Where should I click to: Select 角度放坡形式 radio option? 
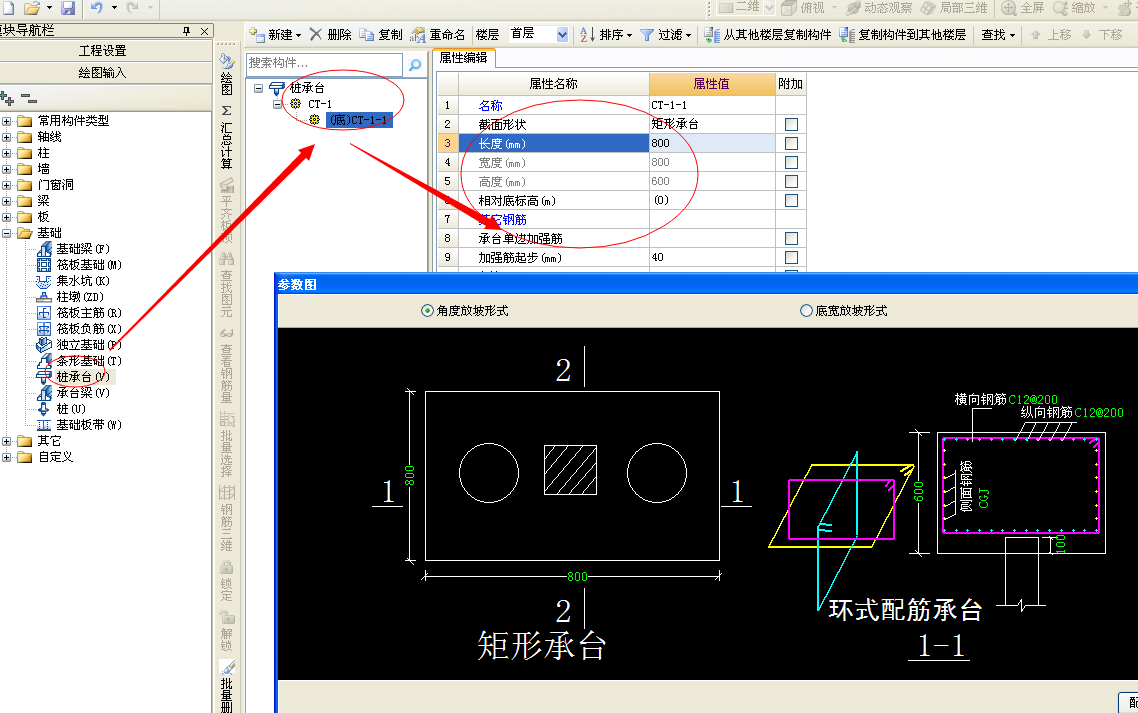click(427, 310)
